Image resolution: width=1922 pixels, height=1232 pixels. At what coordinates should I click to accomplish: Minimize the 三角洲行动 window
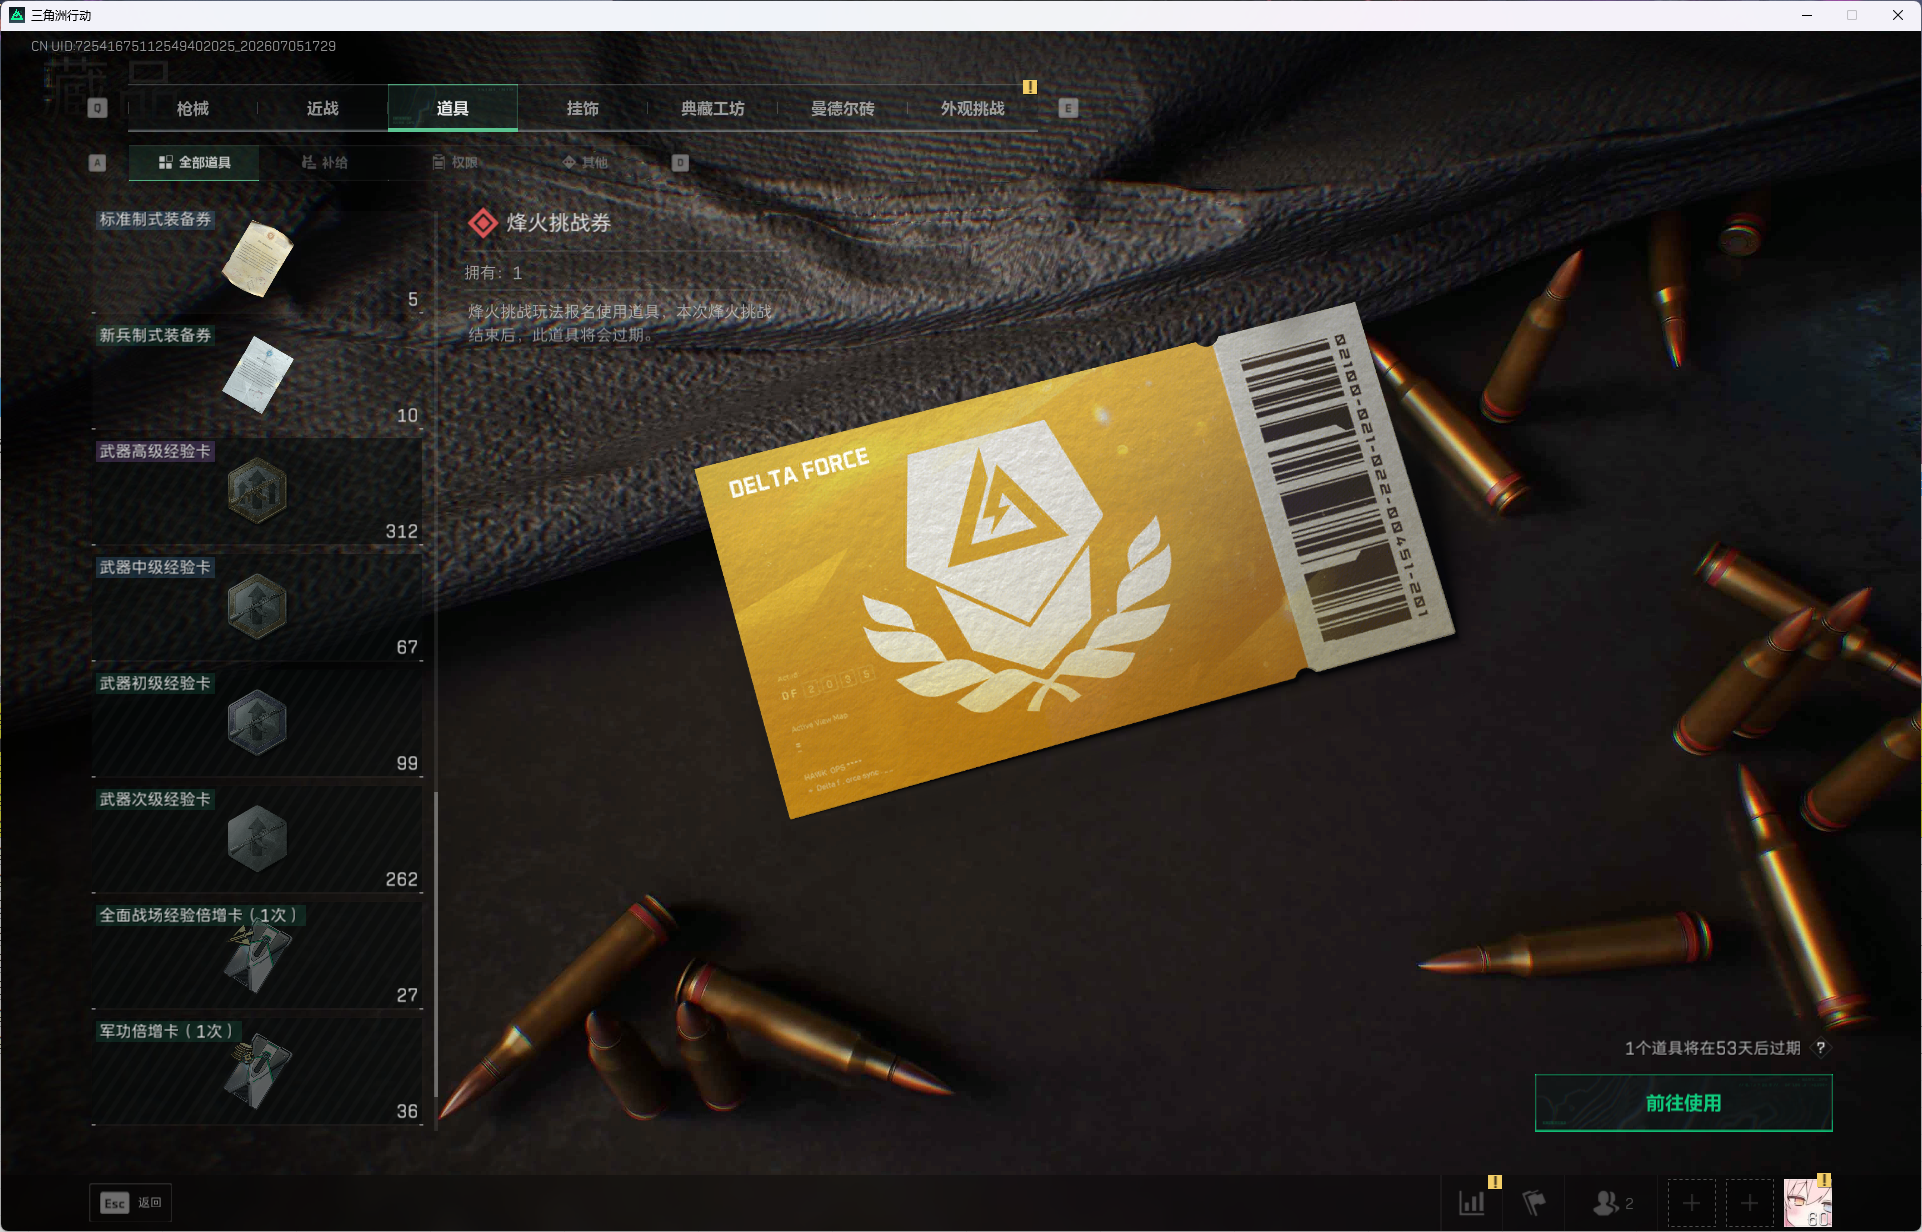click(1807, 15)
